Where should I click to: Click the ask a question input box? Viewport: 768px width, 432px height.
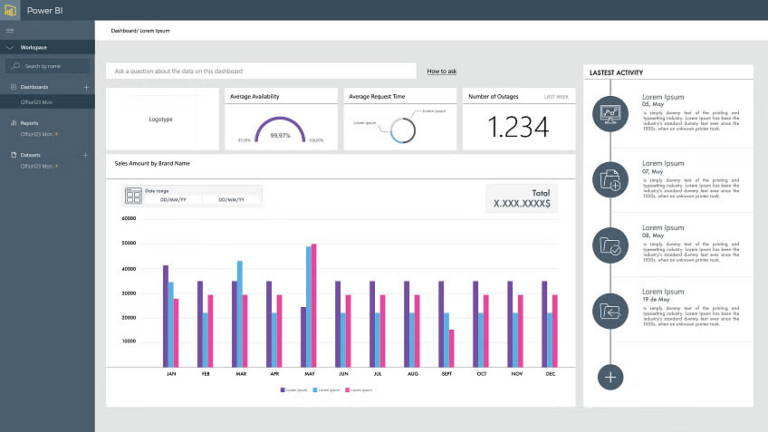tap(261, 71)
